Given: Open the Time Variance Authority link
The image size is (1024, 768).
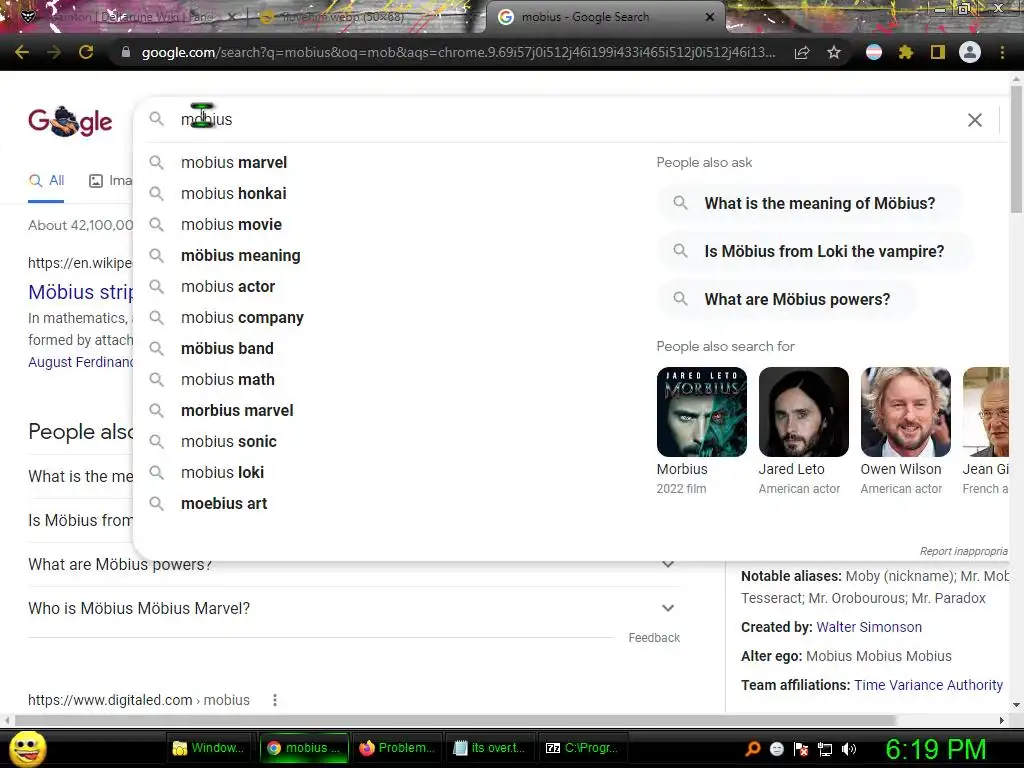Looking at the screenshot, I should click(928, 685).
